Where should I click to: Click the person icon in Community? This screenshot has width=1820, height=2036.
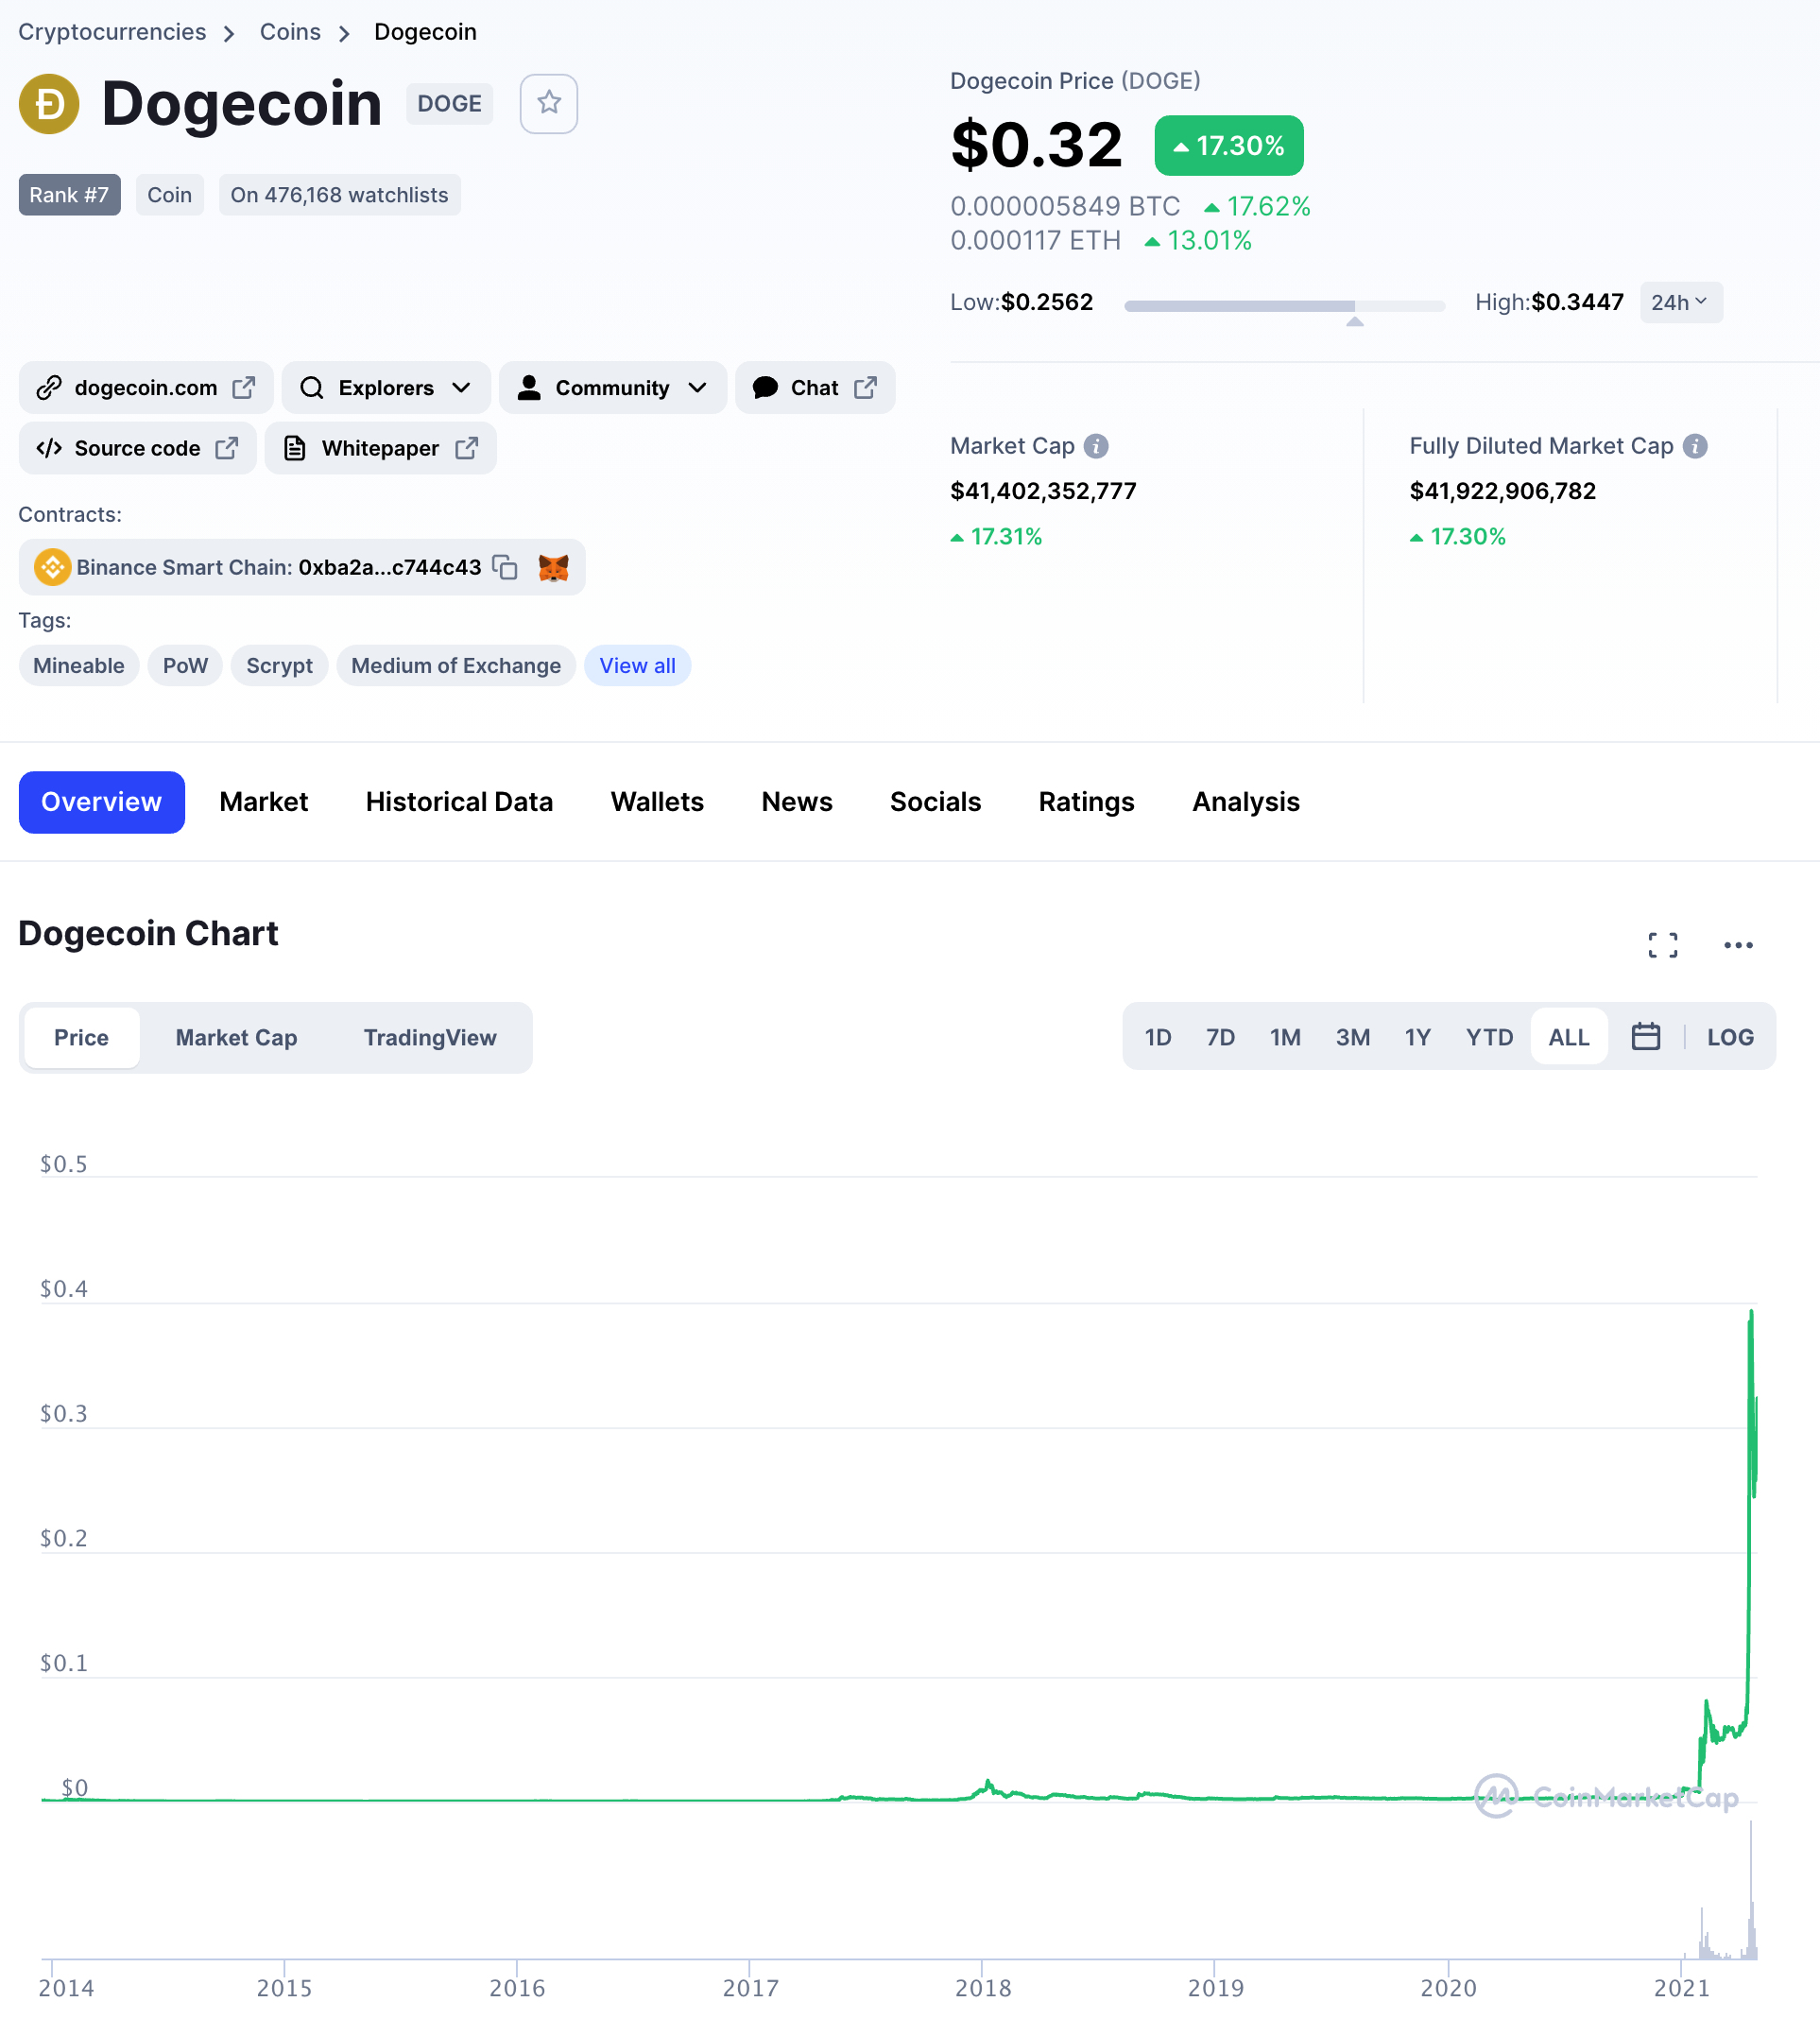[x=529, y=387]
